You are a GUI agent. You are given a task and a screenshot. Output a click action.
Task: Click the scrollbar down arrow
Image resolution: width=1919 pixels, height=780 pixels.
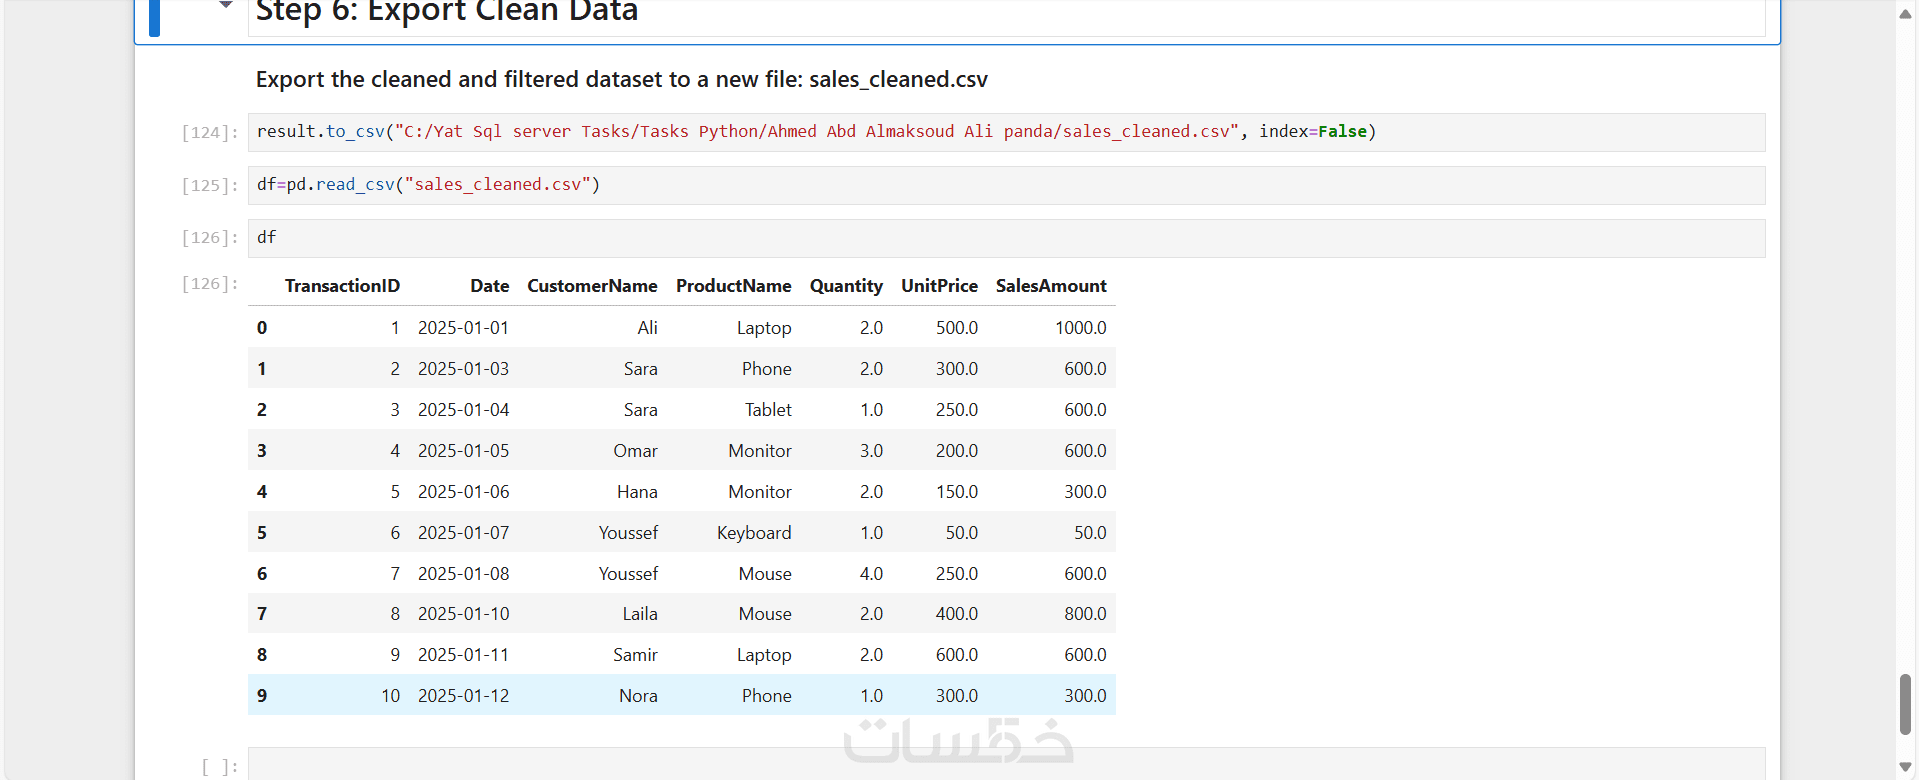coord(1905,767)
